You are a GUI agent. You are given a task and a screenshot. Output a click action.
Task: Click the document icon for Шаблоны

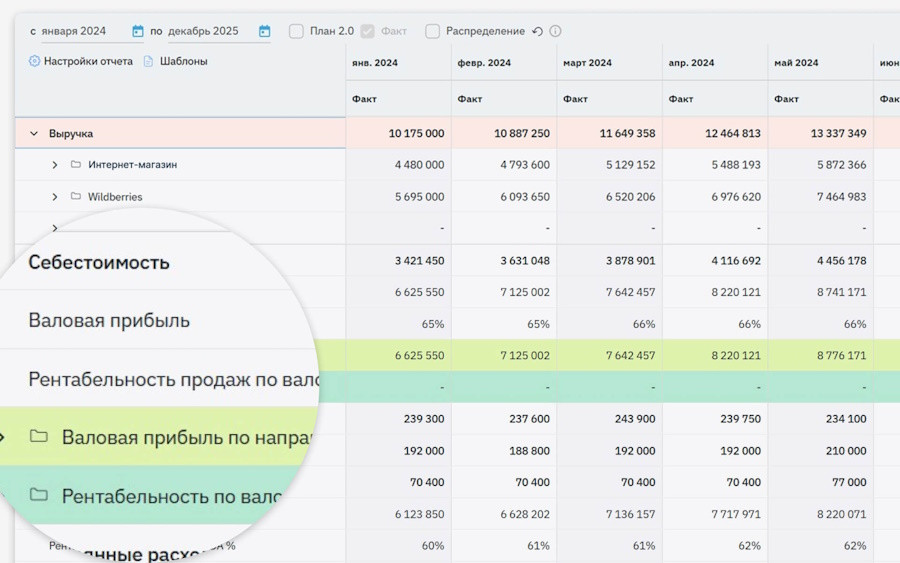(x=148, y=61)
